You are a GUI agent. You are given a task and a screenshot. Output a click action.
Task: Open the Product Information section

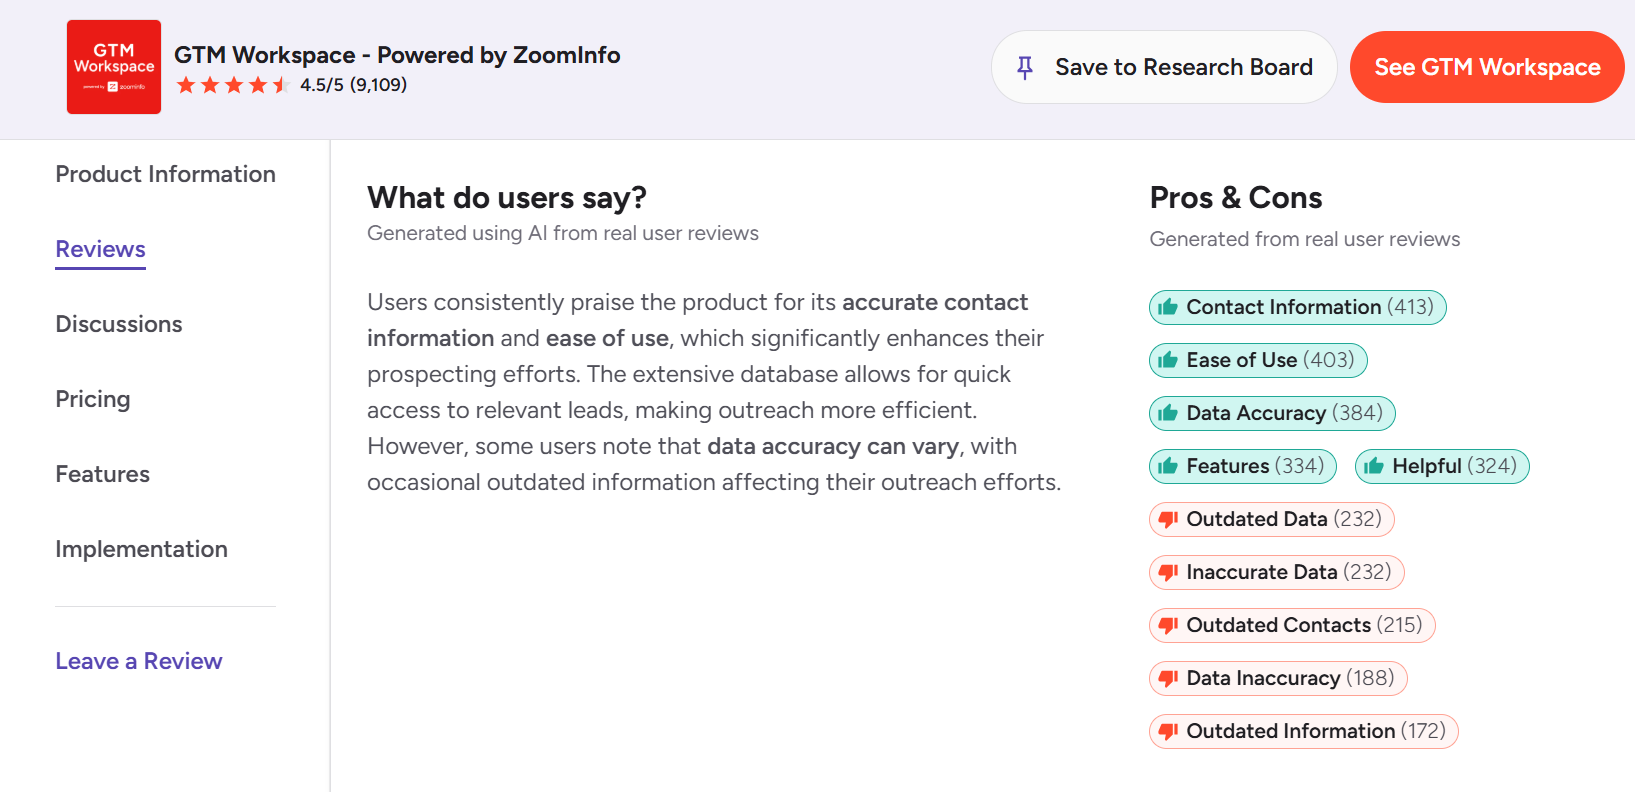pyautogui.click(x=166, y=174)
